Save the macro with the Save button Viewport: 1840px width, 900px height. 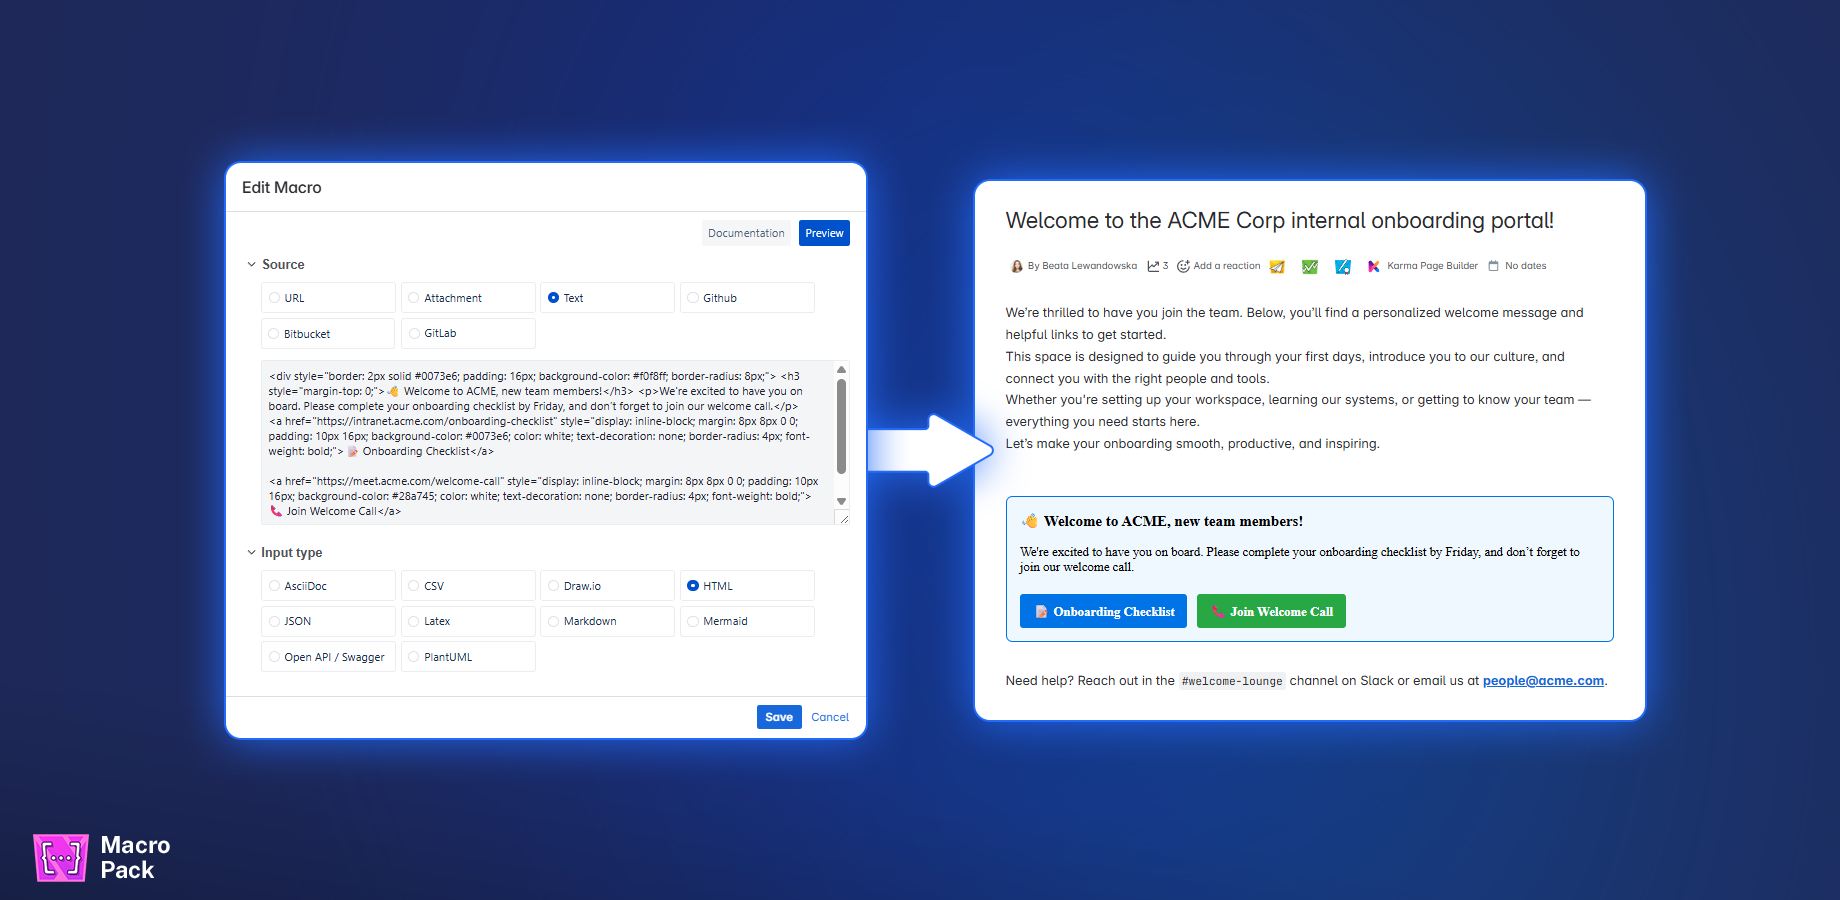click(779, 717)
